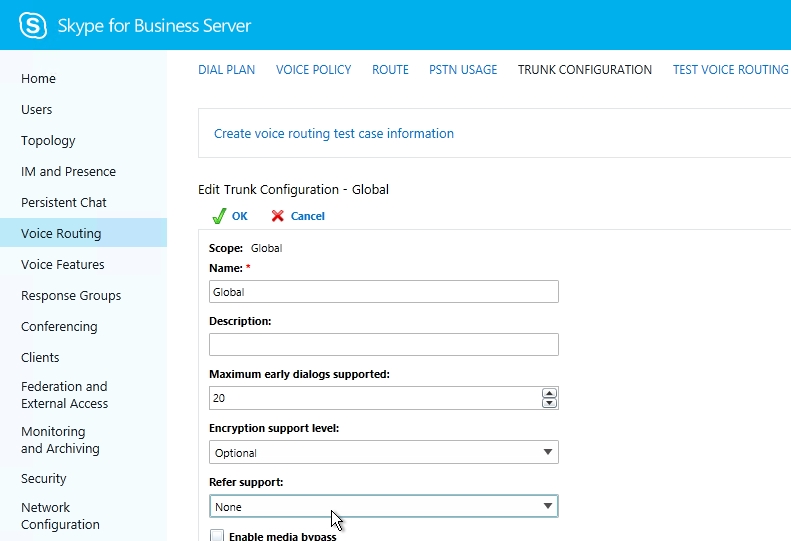Navigate to Topology in the sidebar
791x541 pixels.
click(48, 141)
